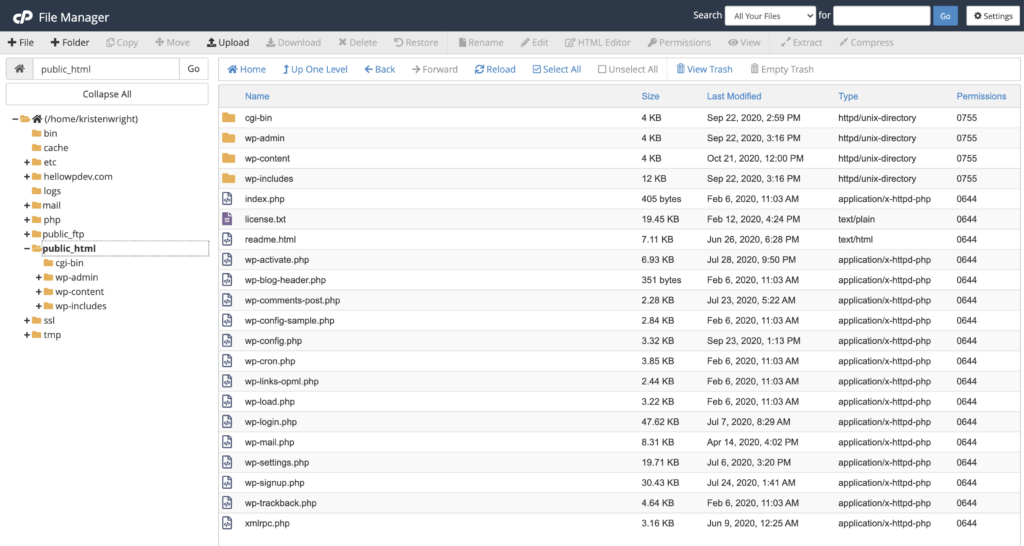This screenshot has height=546, width=1024.
Task: Sort by Type column header
Action: [x=848, y=96]
